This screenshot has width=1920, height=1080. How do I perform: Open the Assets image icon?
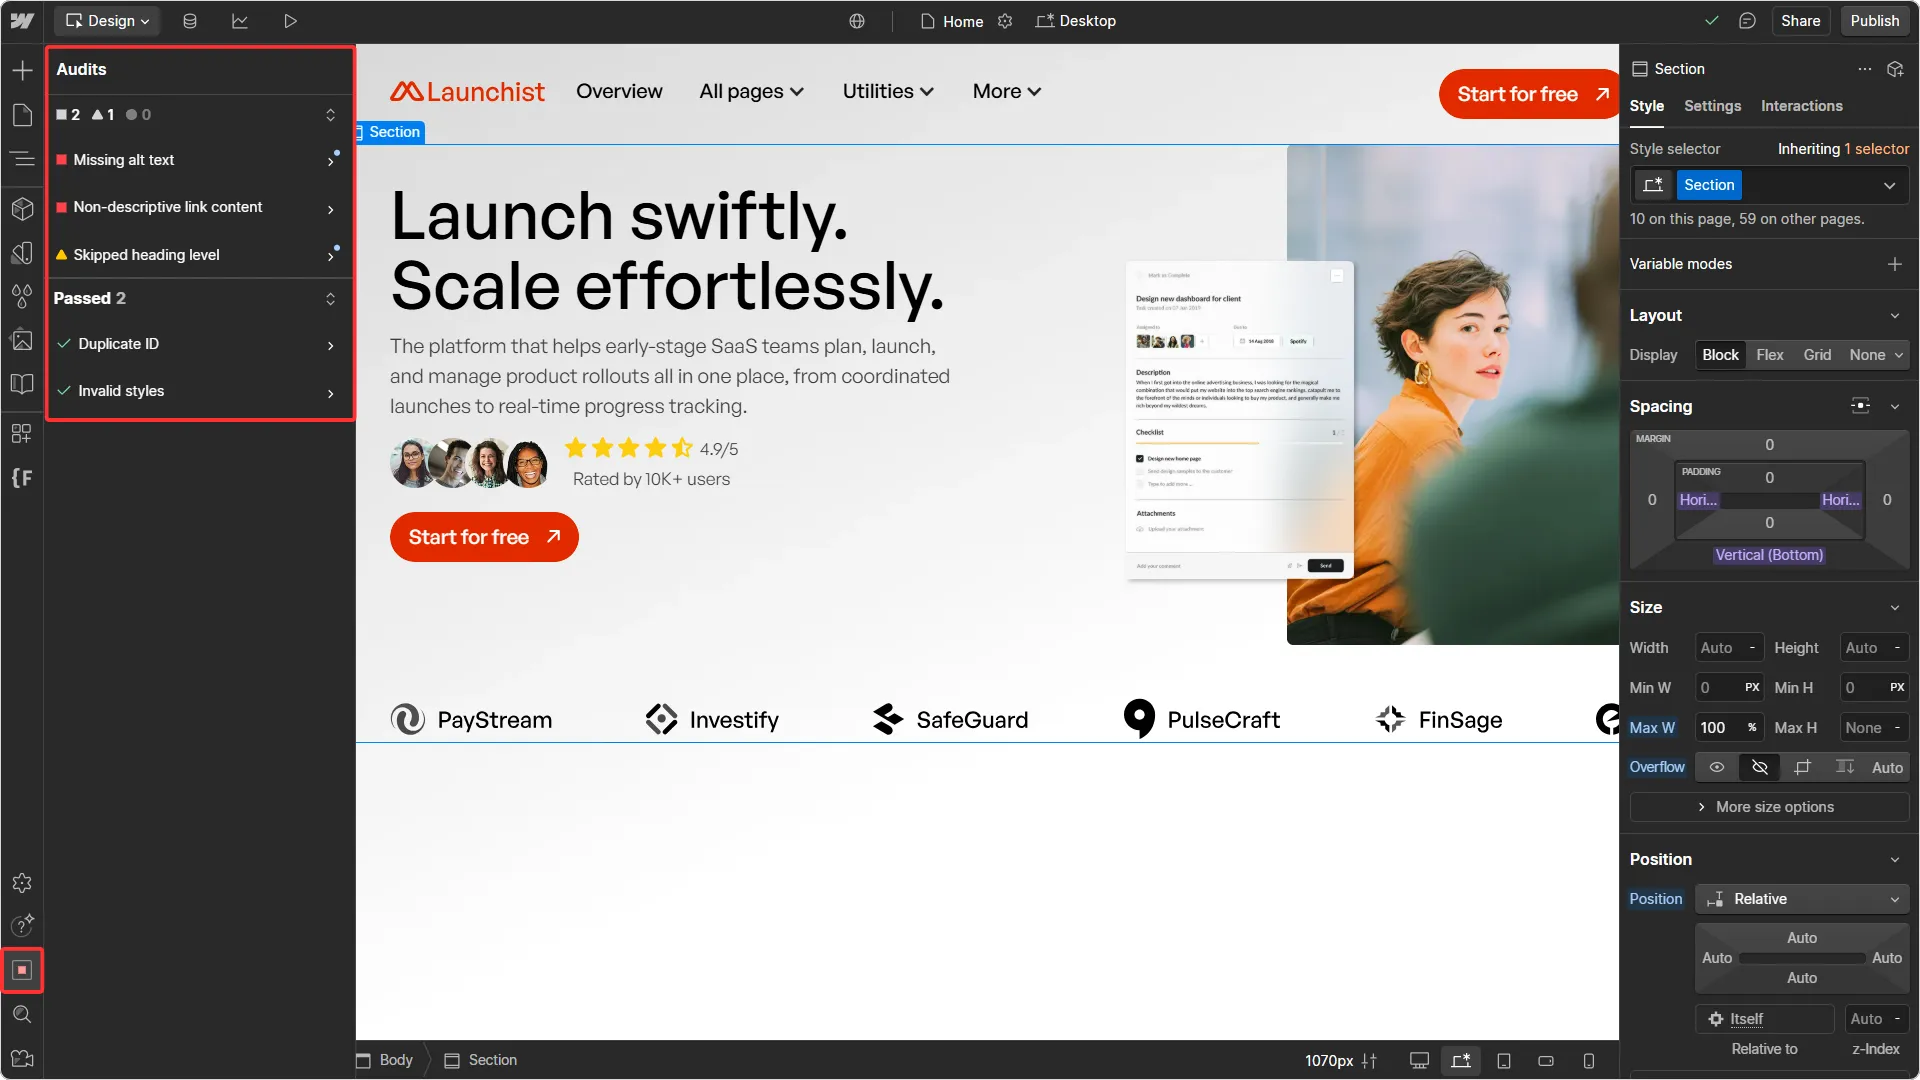pos(22,340)
